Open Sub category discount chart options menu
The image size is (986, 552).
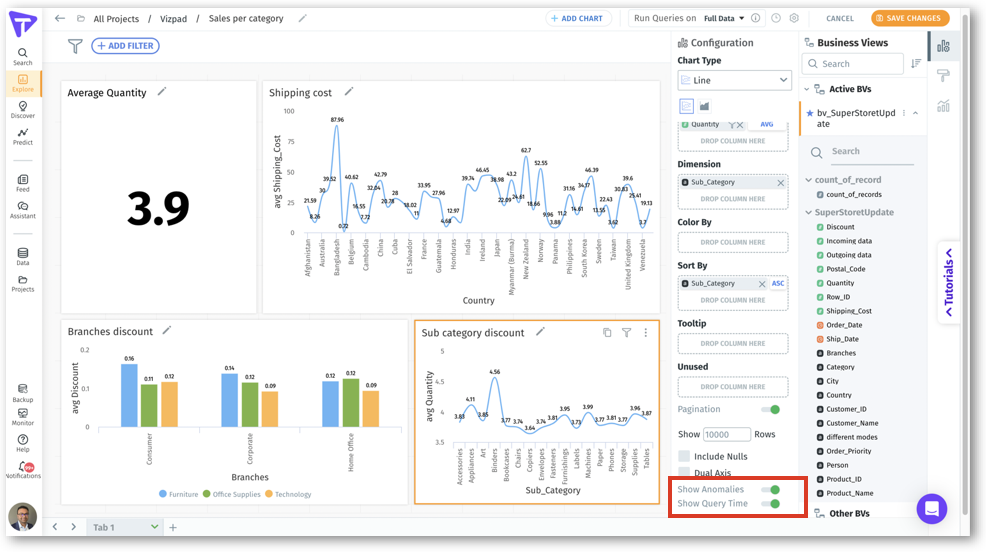click(x=645, y=332)
